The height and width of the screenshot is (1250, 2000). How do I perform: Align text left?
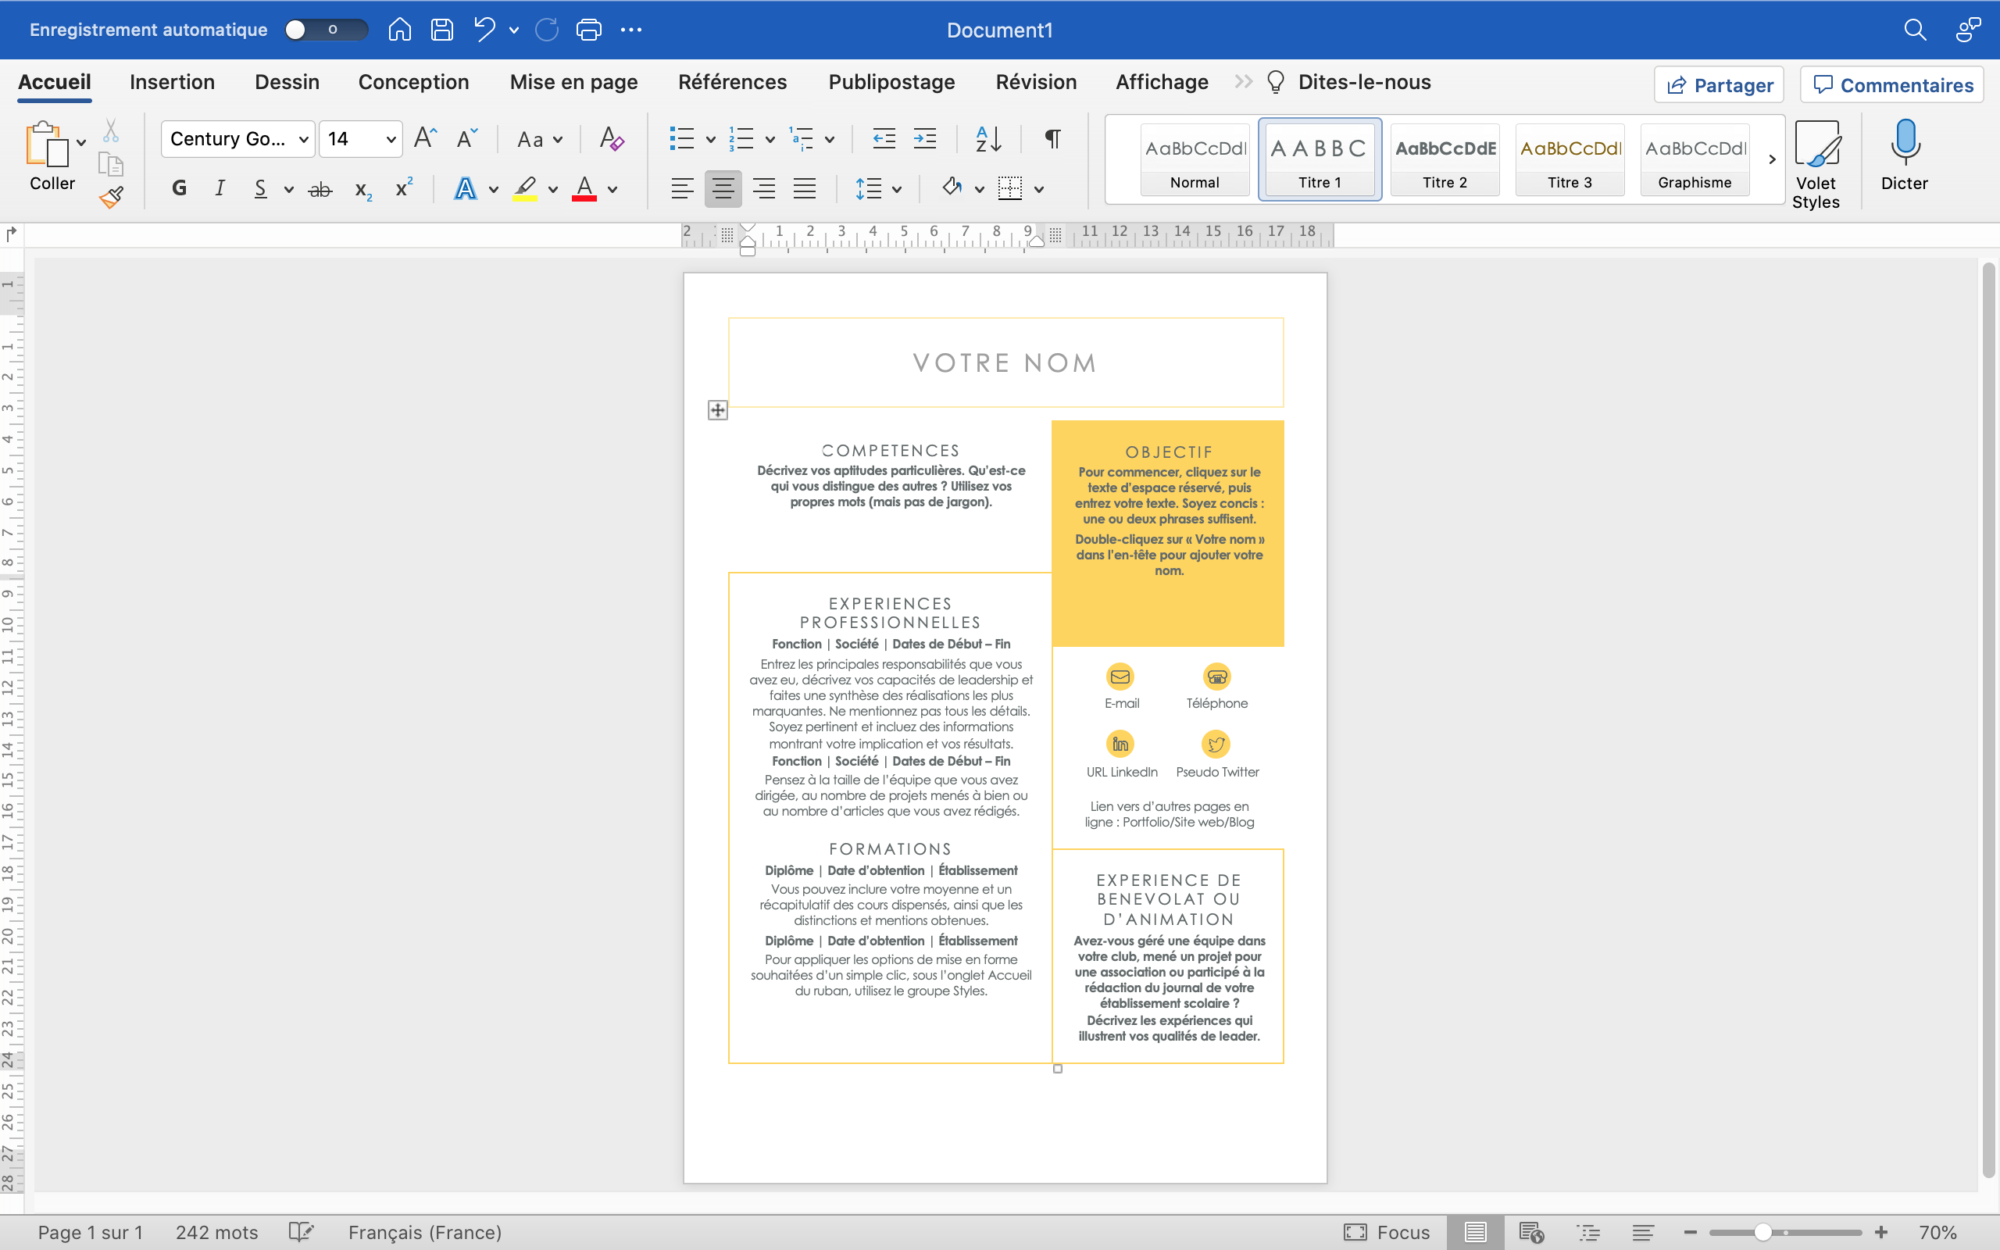(682, 188)
